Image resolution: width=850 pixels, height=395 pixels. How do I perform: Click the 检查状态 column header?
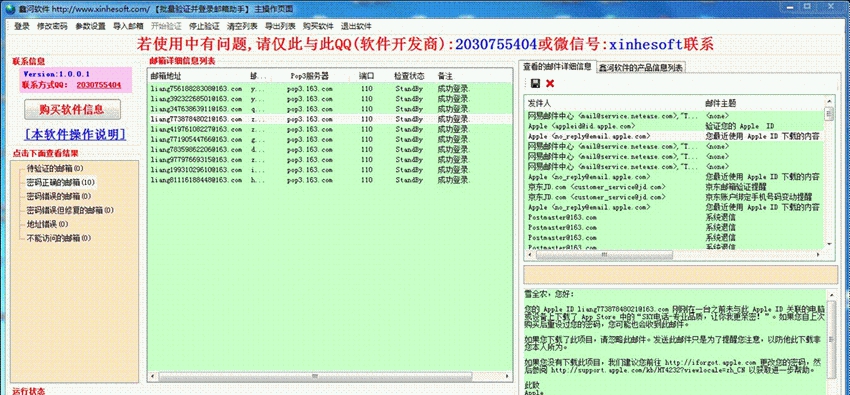coord(409,76)
